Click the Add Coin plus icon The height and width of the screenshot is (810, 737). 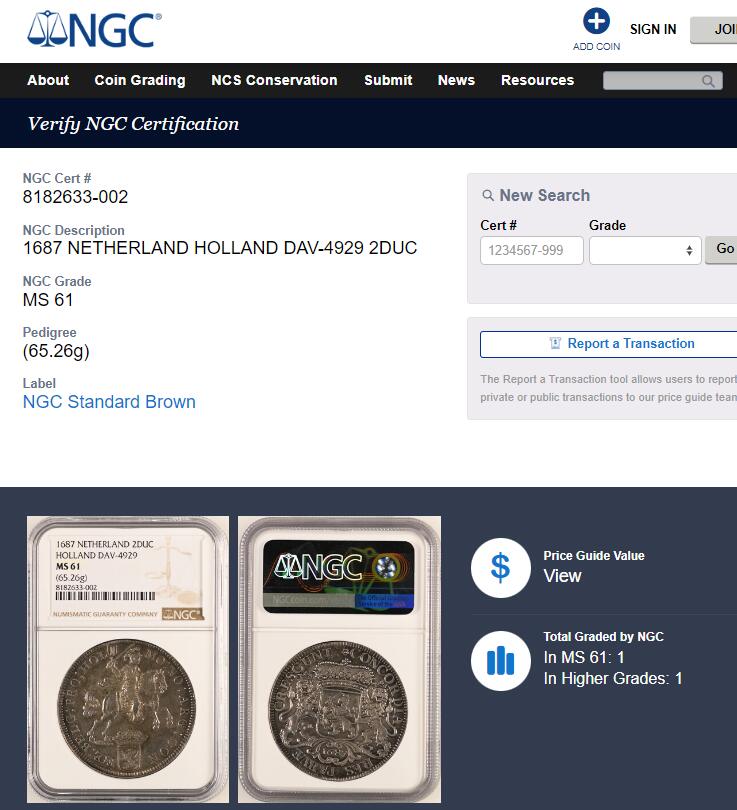(x=596, y=21)
